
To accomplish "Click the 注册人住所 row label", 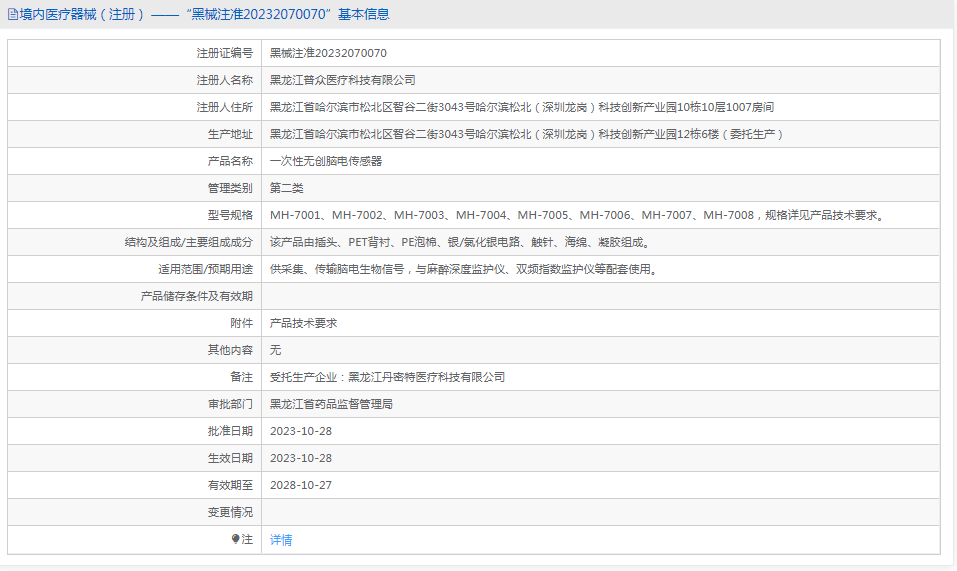I will (225, 107).
